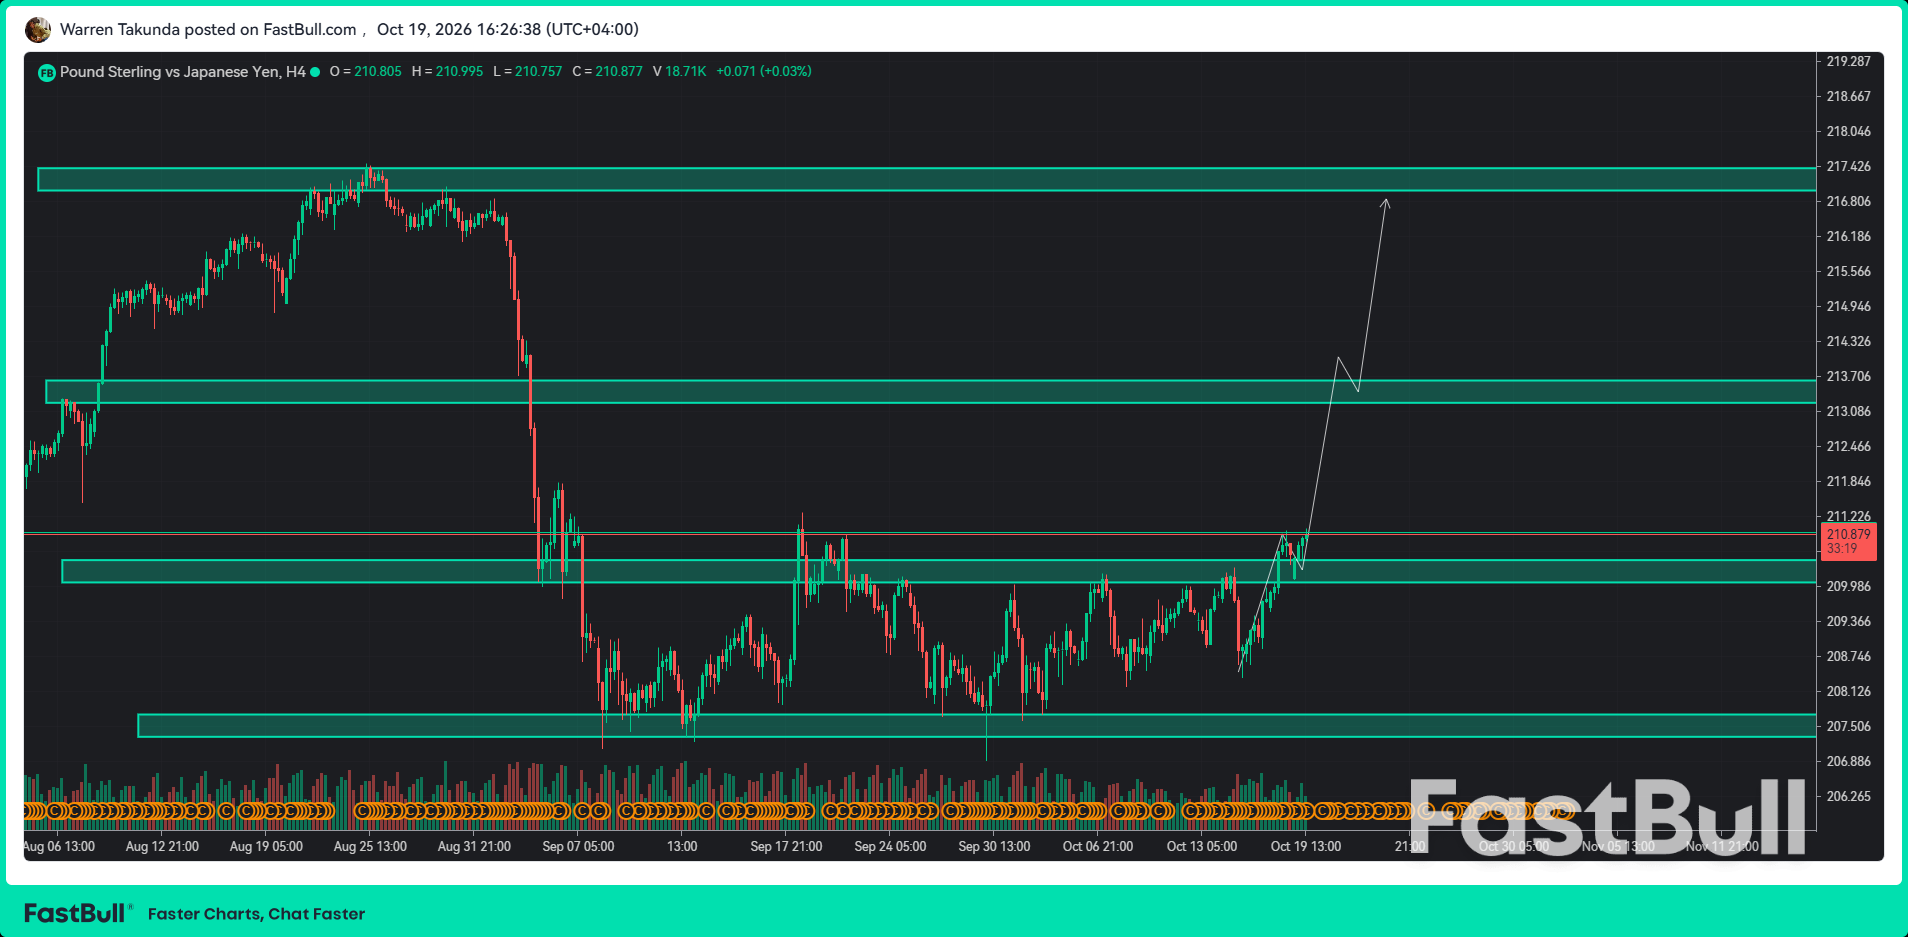Click the 206.265 price axis label
The image size is (1908, 937).
(x=1848, y=796)
